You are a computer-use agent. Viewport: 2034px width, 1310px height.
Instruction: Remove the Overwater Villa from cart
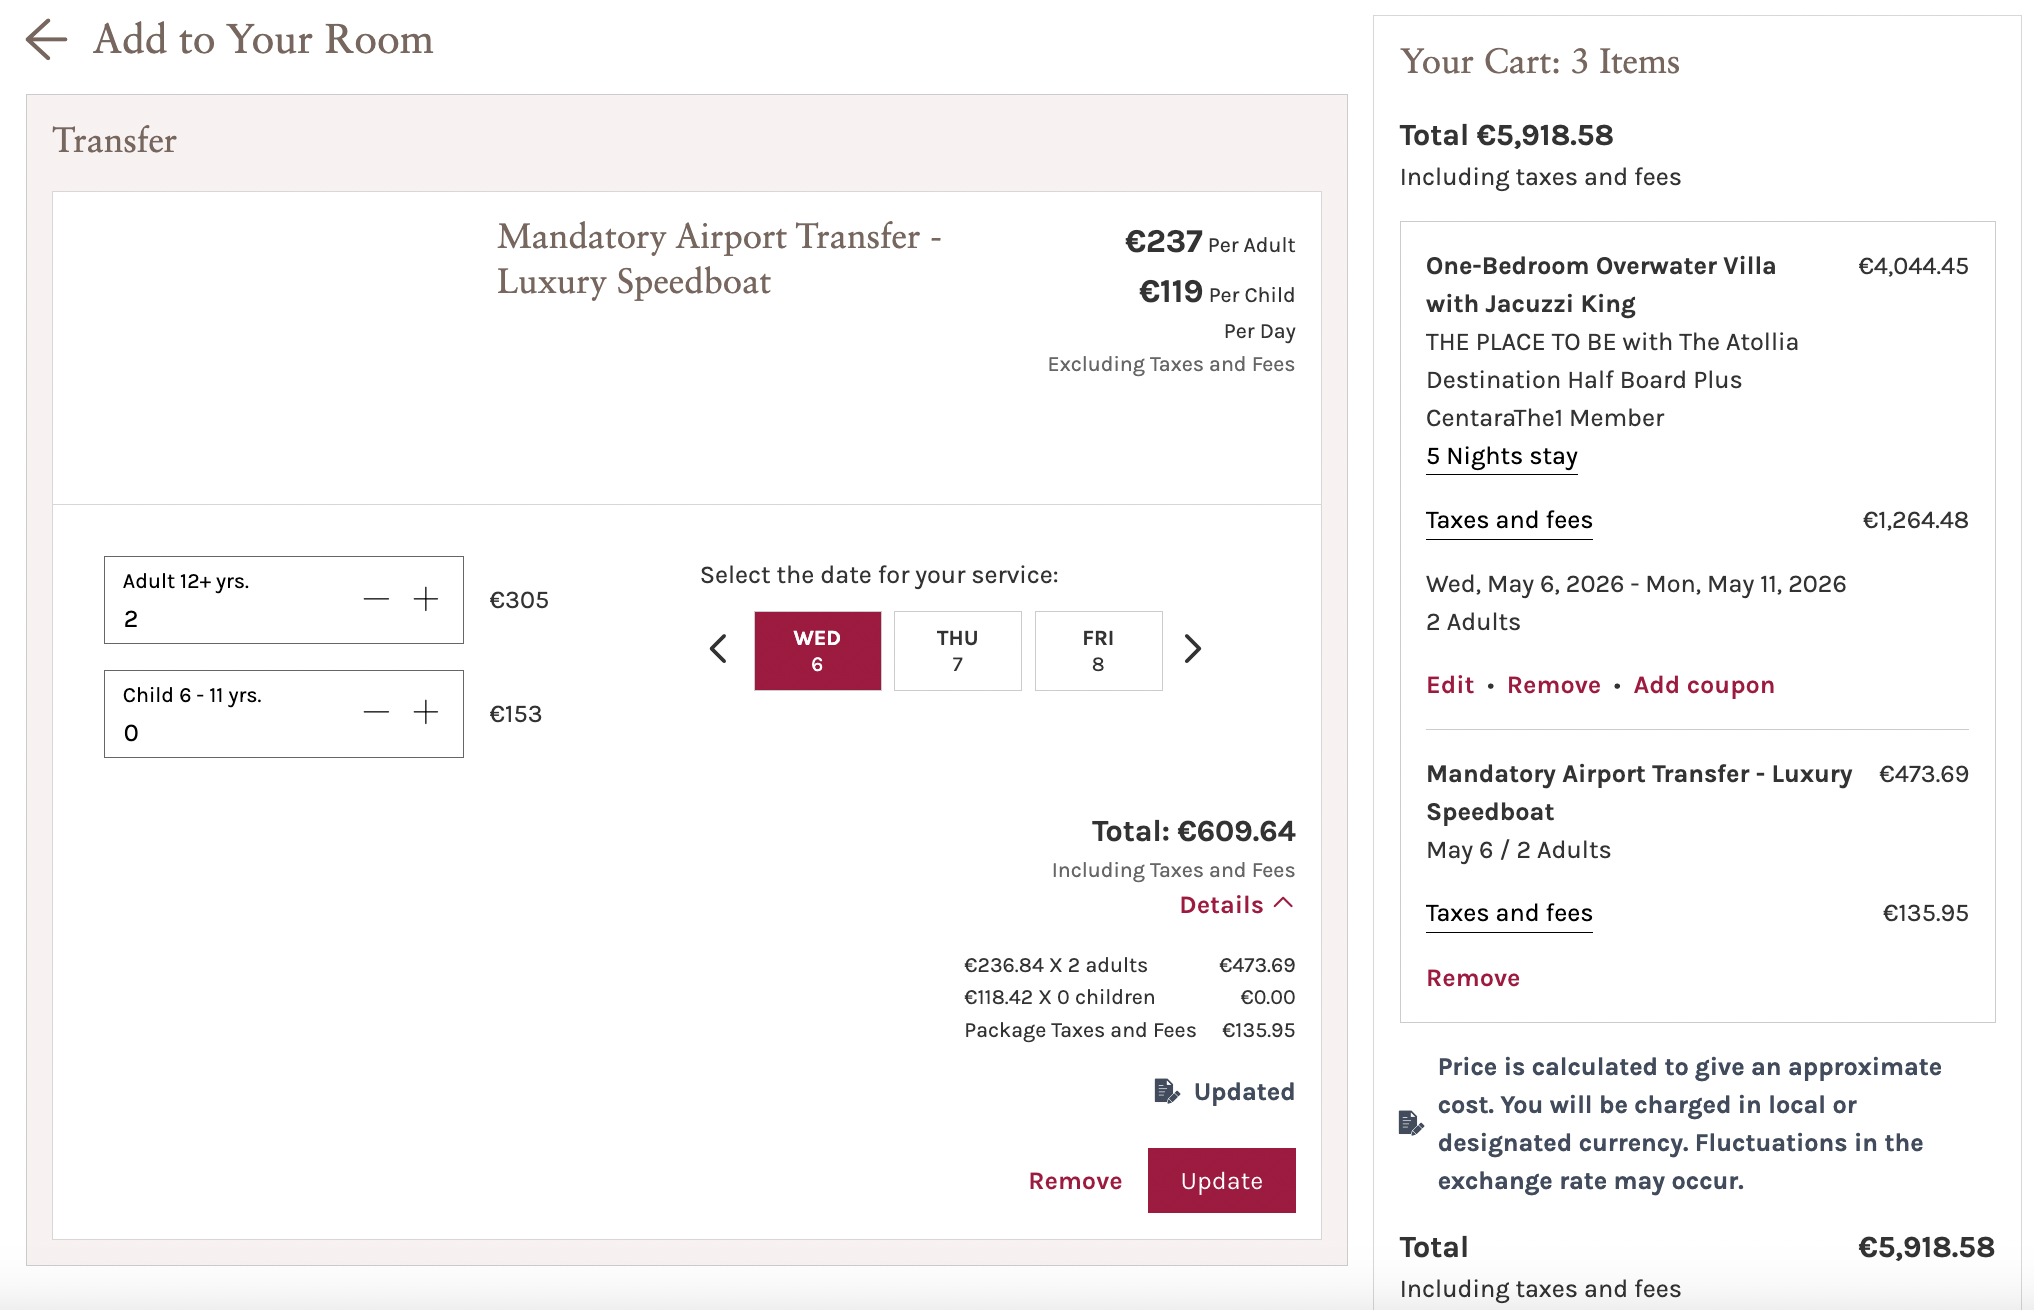1553,685
